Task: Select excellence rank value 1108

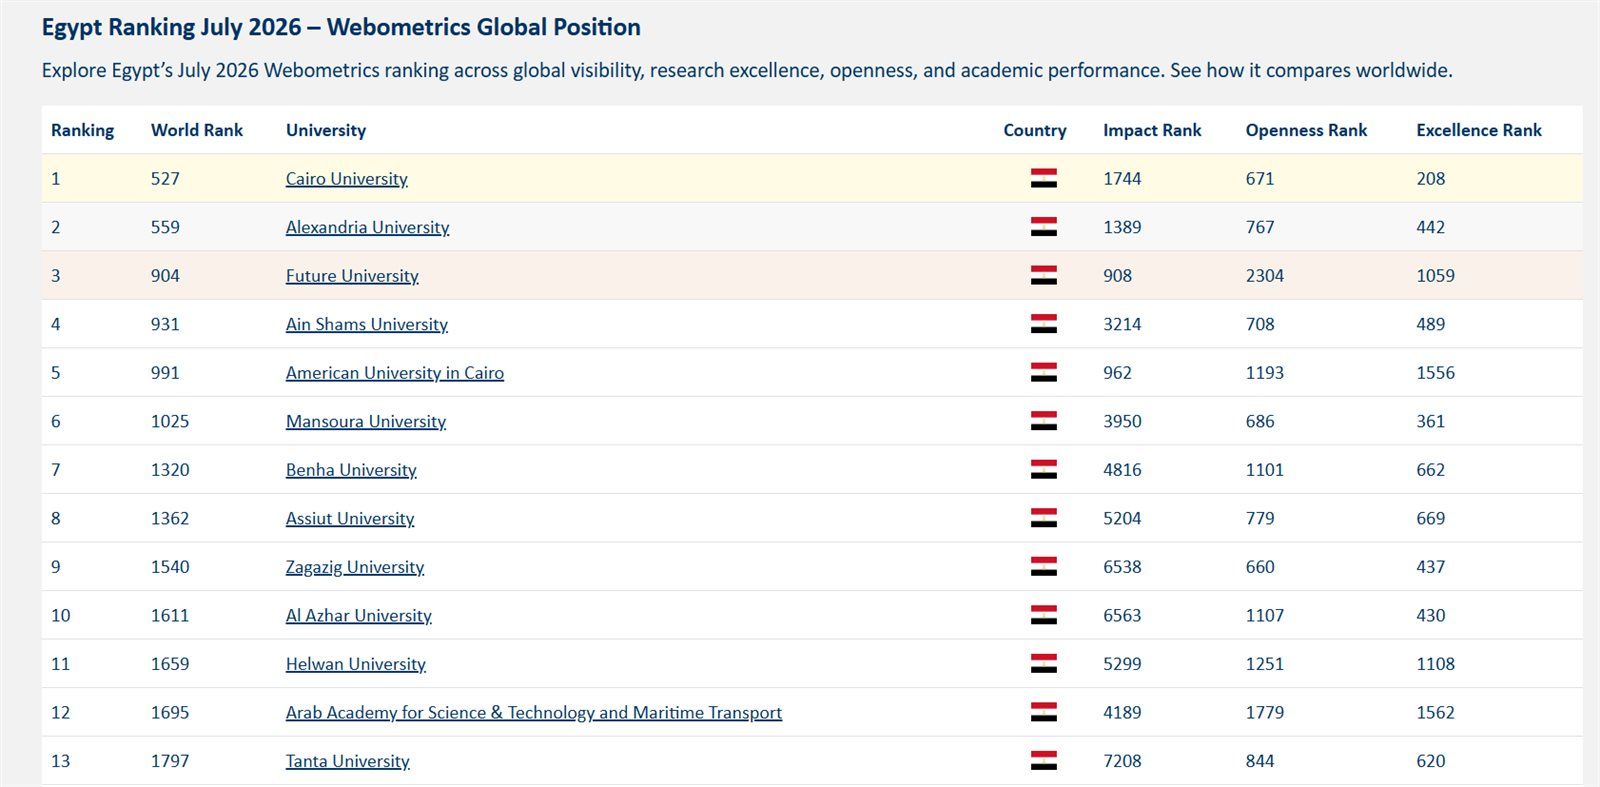Action: click(x=1435, y=664)
